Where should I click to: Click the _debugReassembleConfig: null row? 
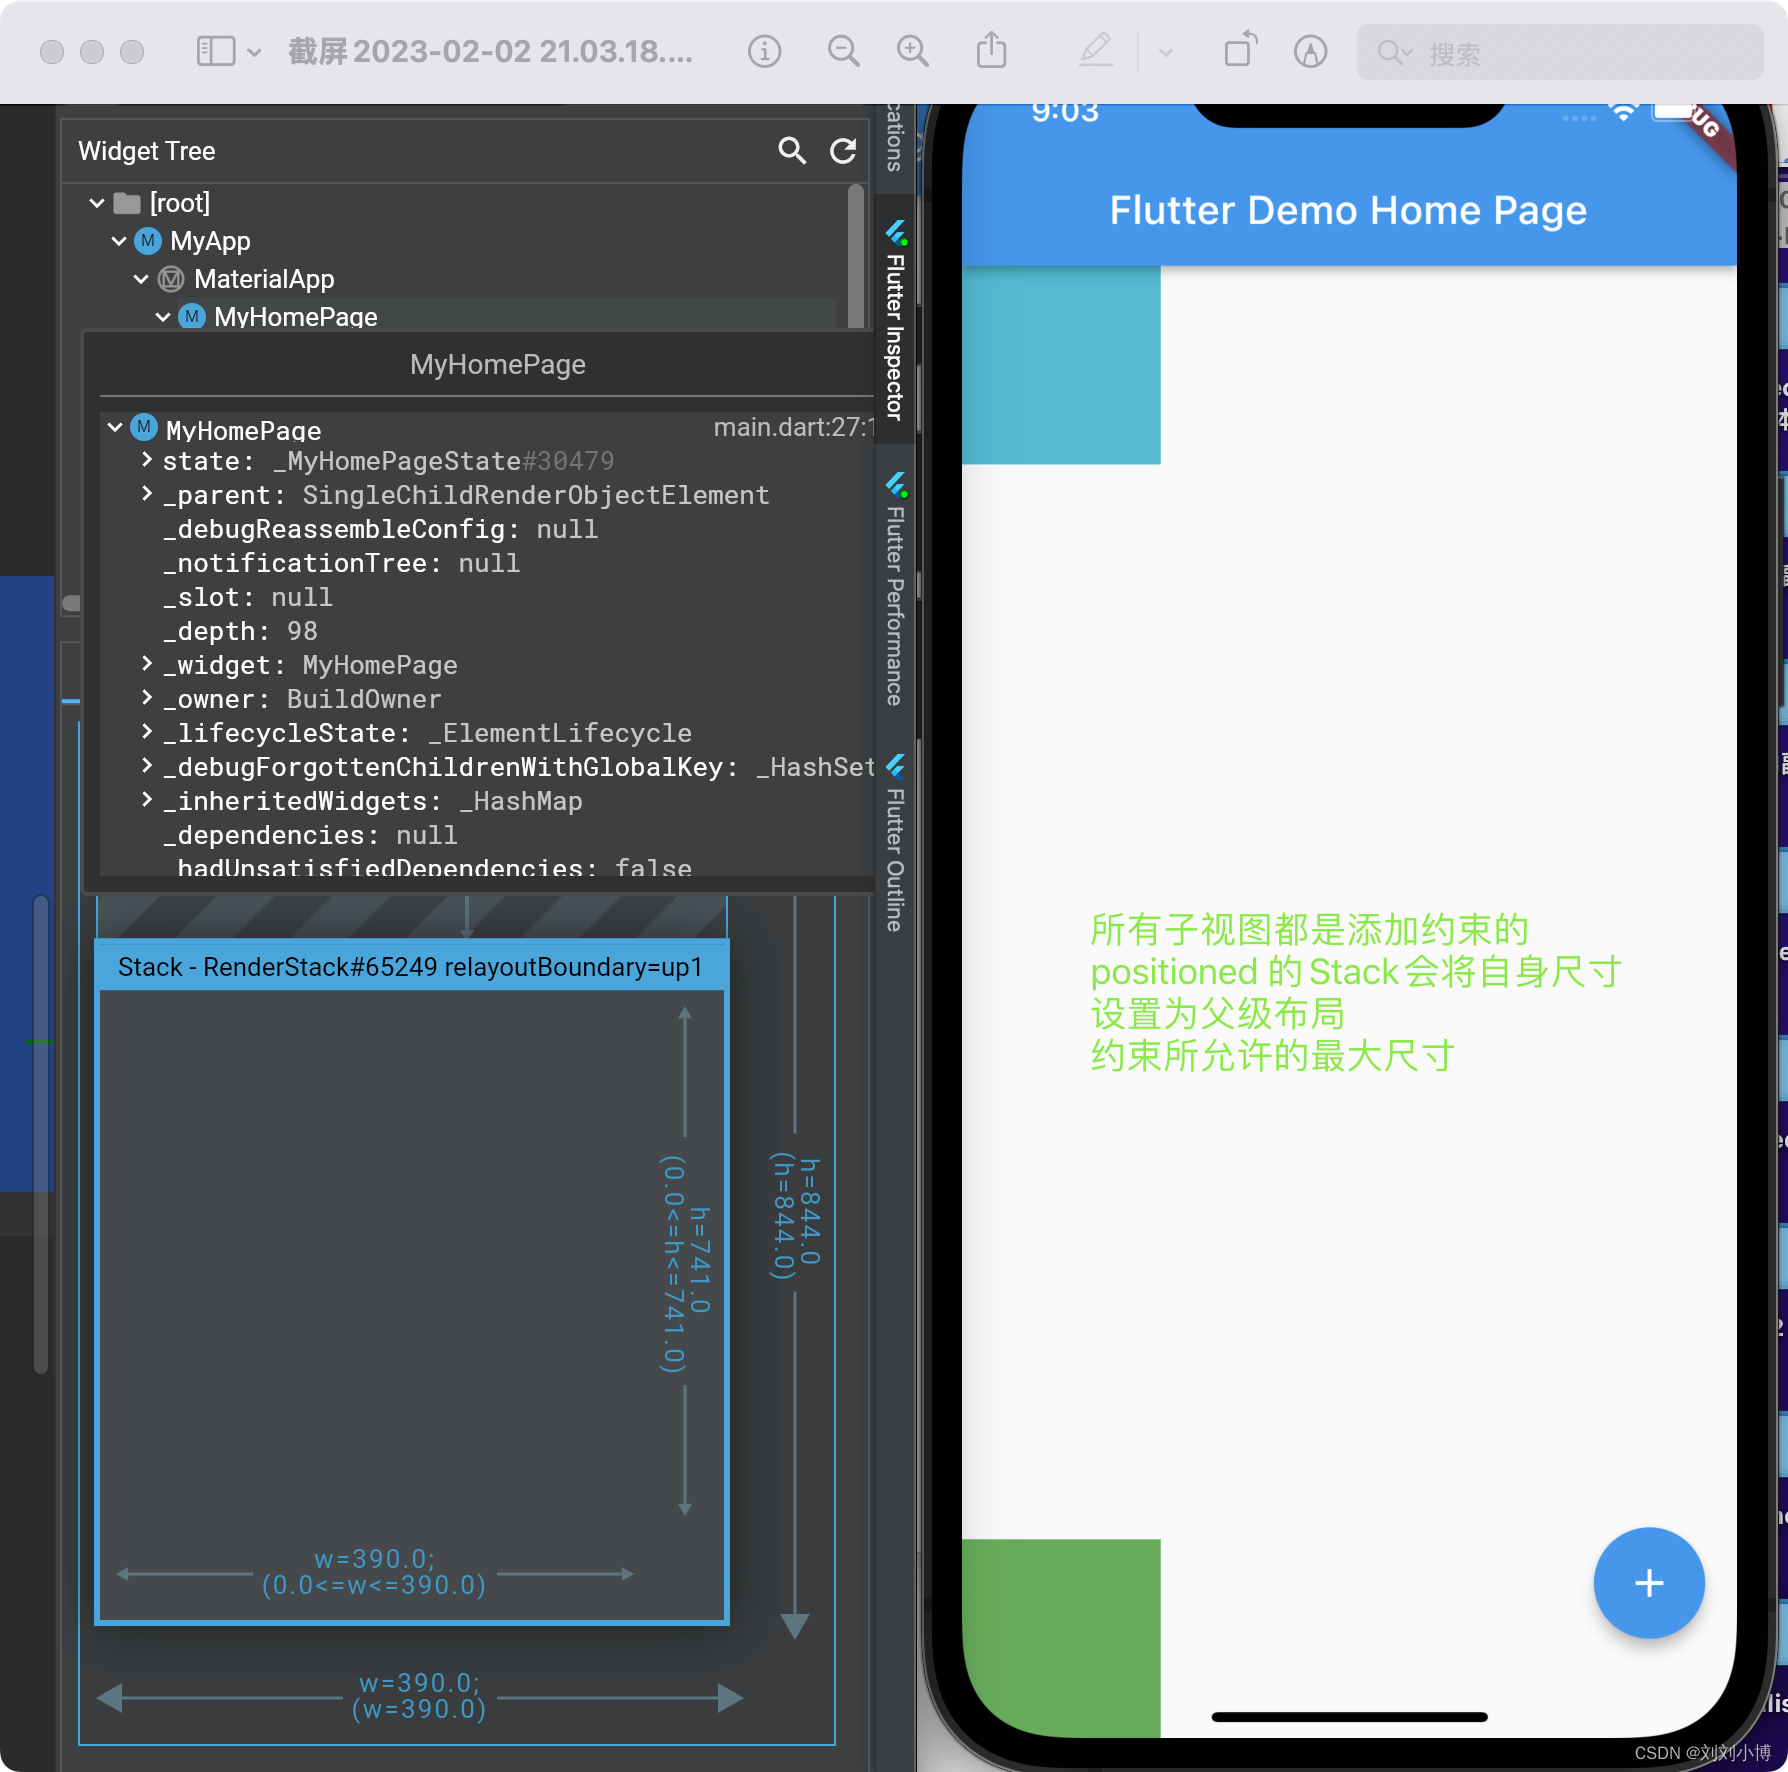[380, 529]
